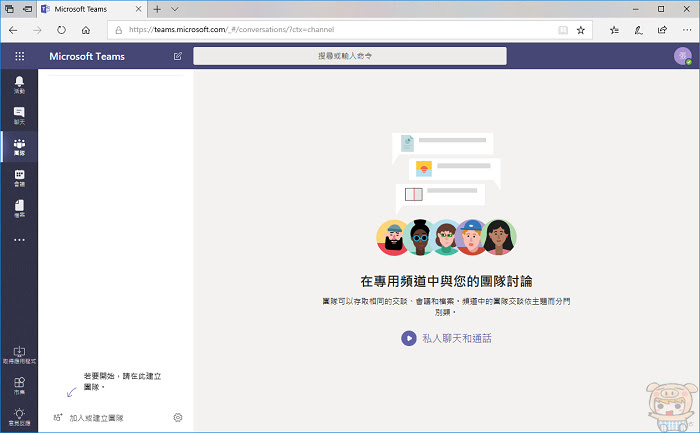Select the Microsoft Teams browser tab
700x433 pixels.
pyautogui.click(x=91, y=9)
